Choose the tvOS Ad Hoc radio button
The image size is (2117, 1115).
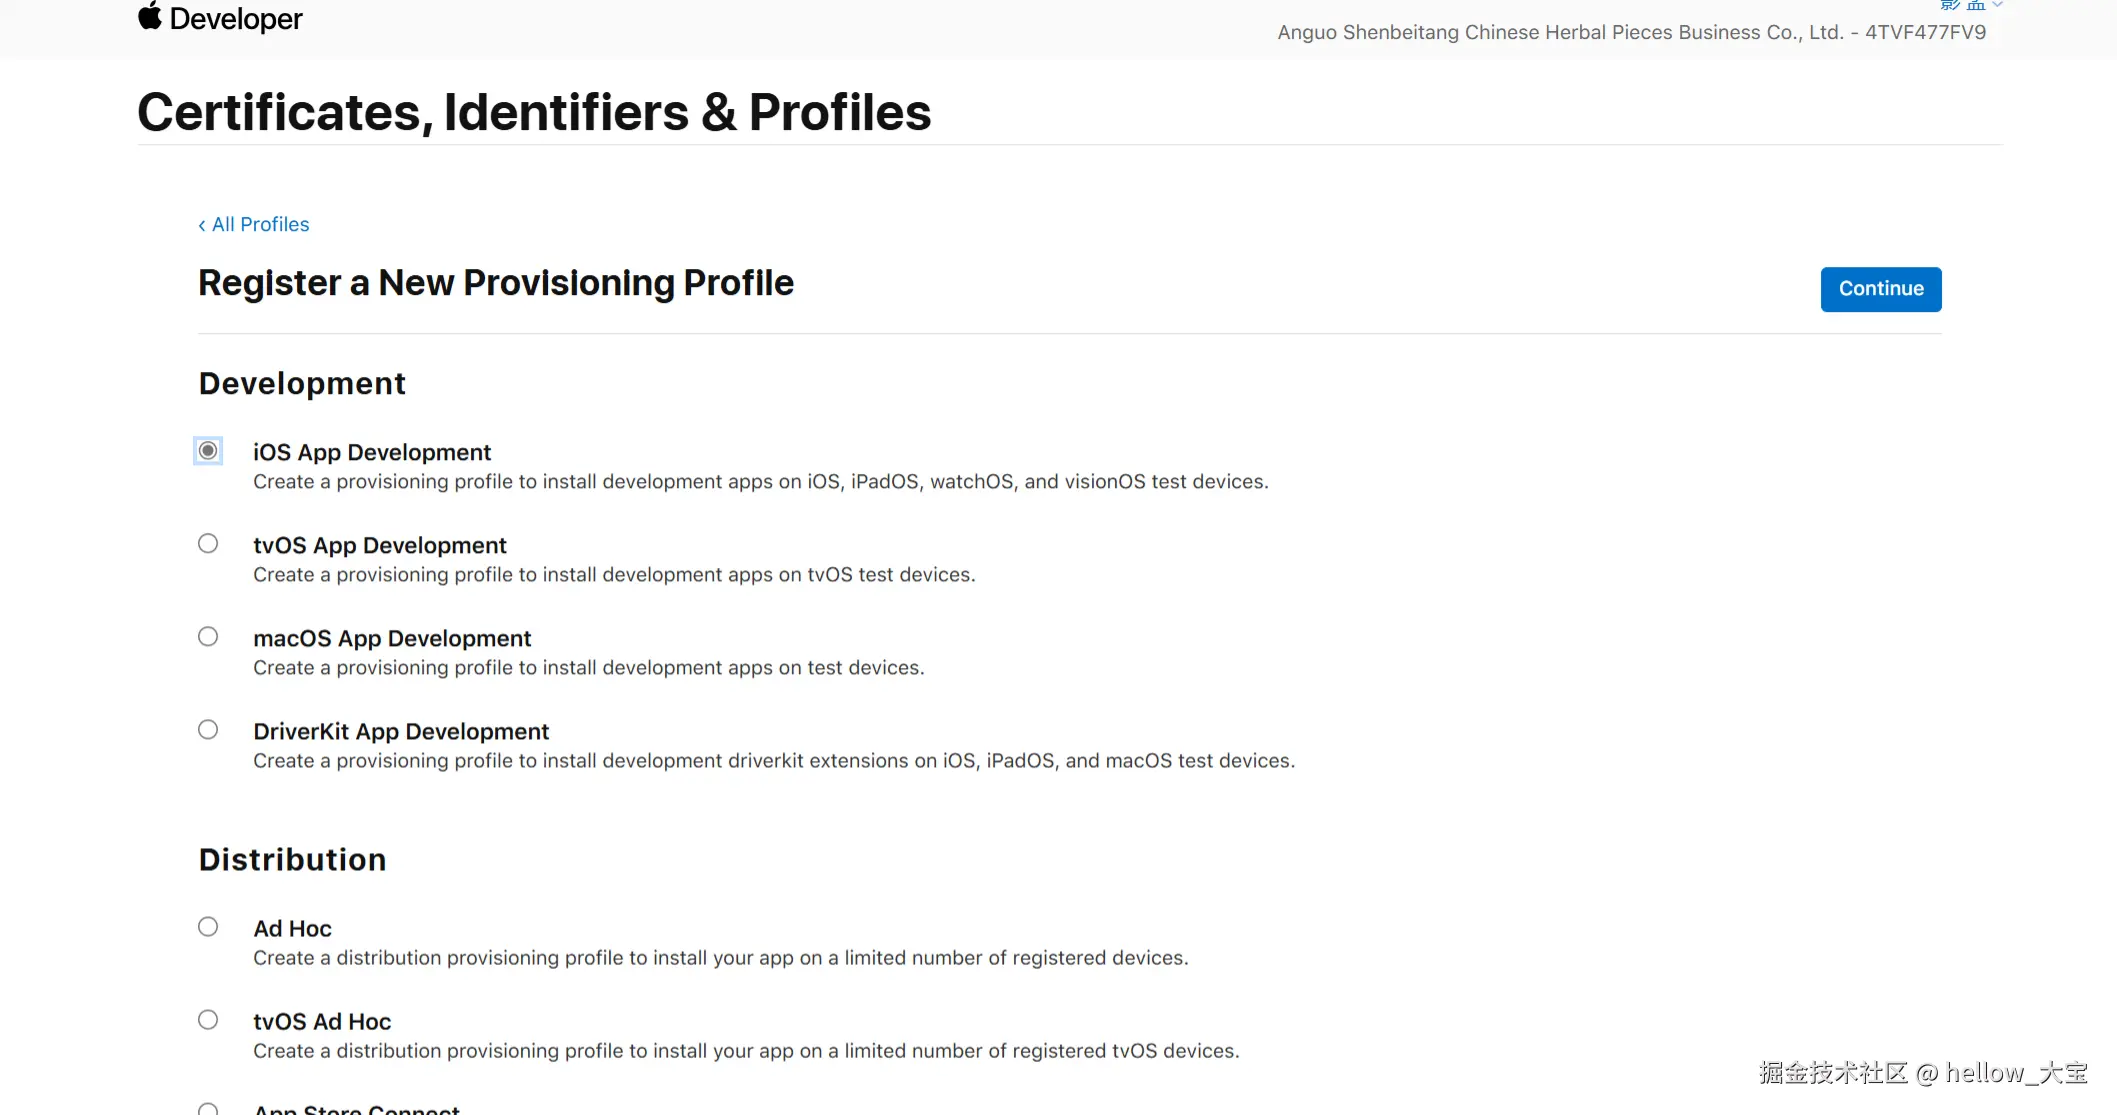click(208, 1020)
